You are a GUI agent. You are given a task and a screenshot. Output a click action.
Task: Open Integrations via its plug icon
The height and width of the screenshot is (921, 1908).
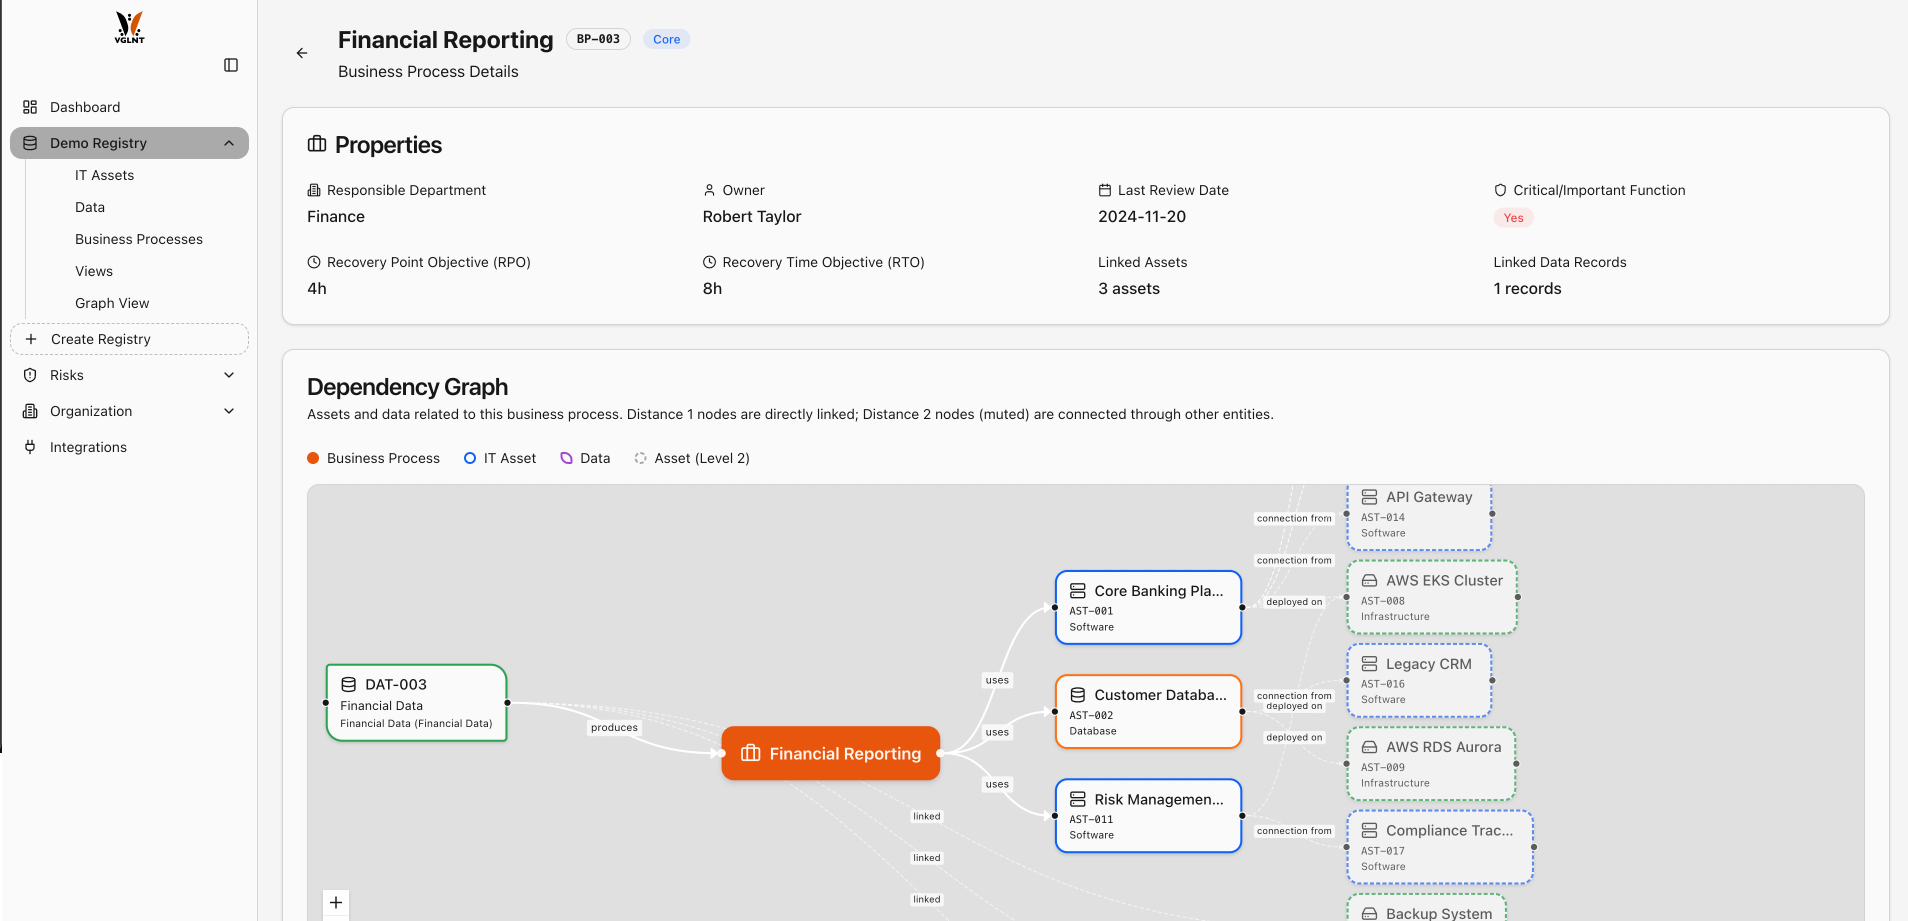pyautogui.click(x=31, y=447)
